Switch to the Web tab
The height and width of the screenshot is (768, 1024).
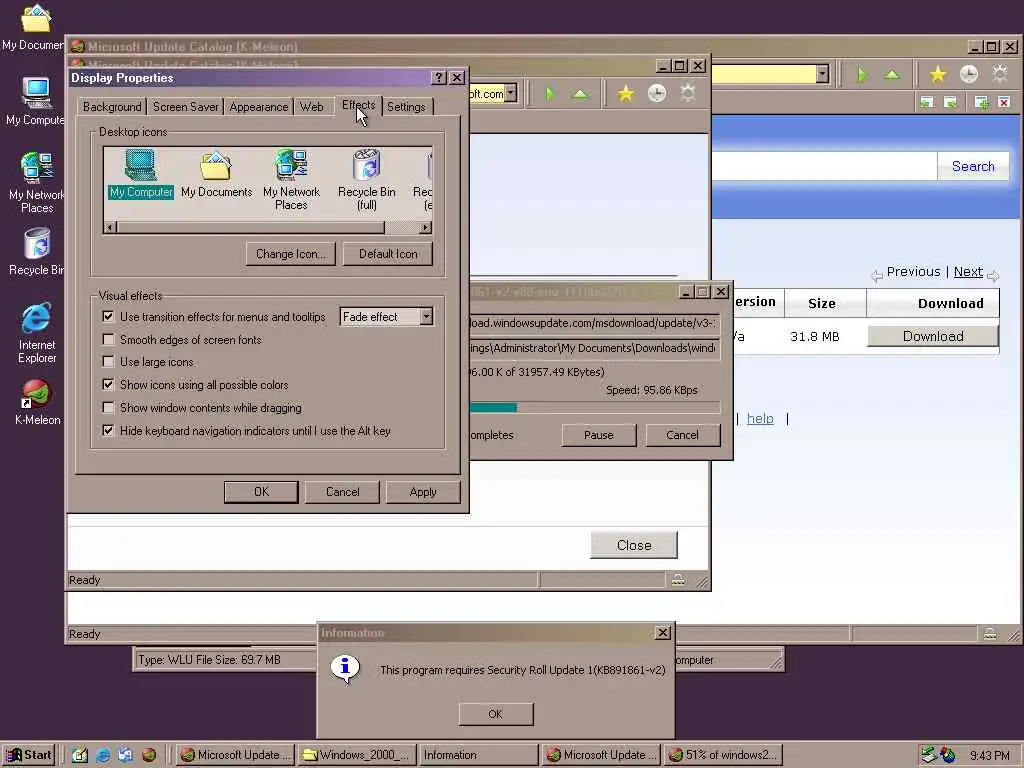point(312,106)
